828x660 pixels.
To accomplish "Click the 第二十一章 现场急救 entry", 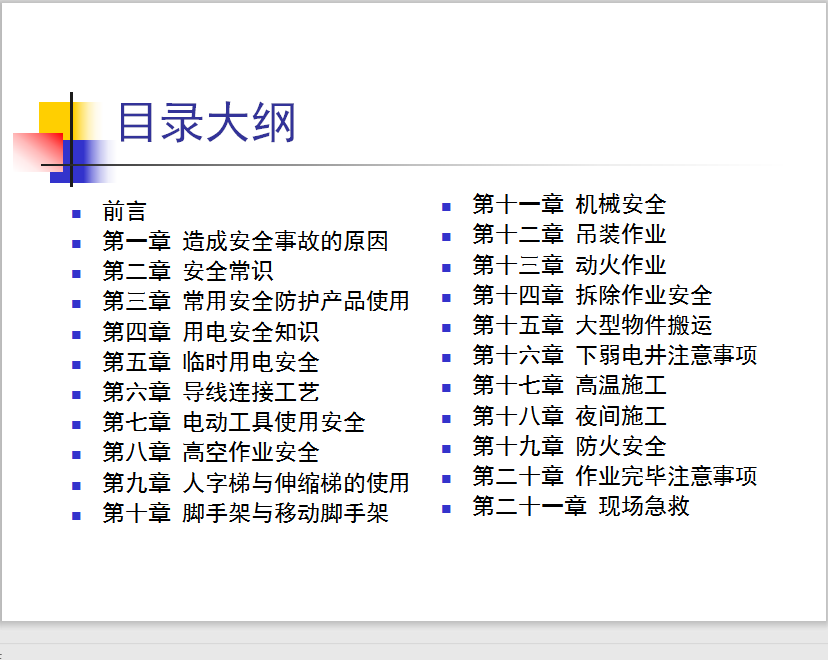I will coord(581,506).
